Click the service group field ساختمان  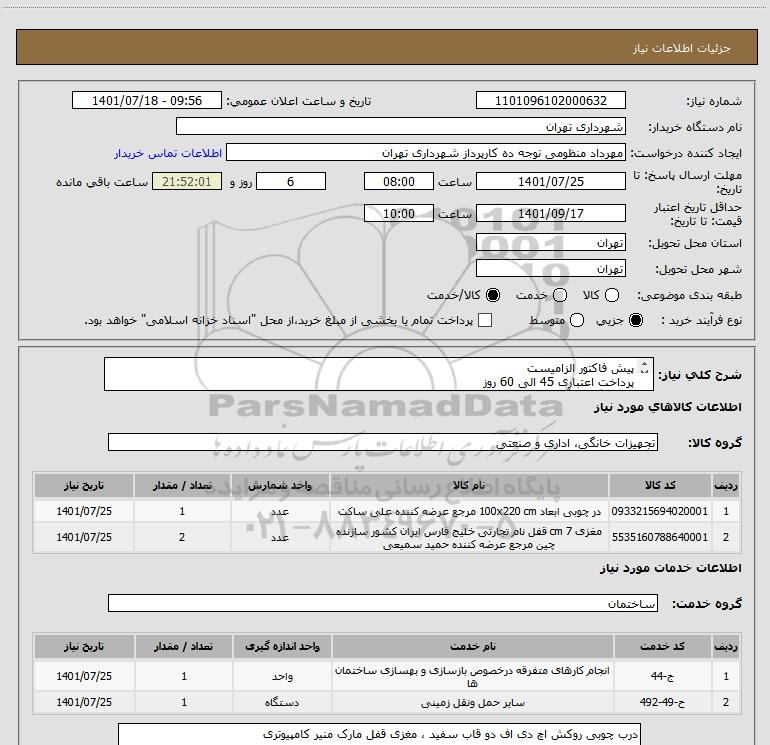pos(383,603)
